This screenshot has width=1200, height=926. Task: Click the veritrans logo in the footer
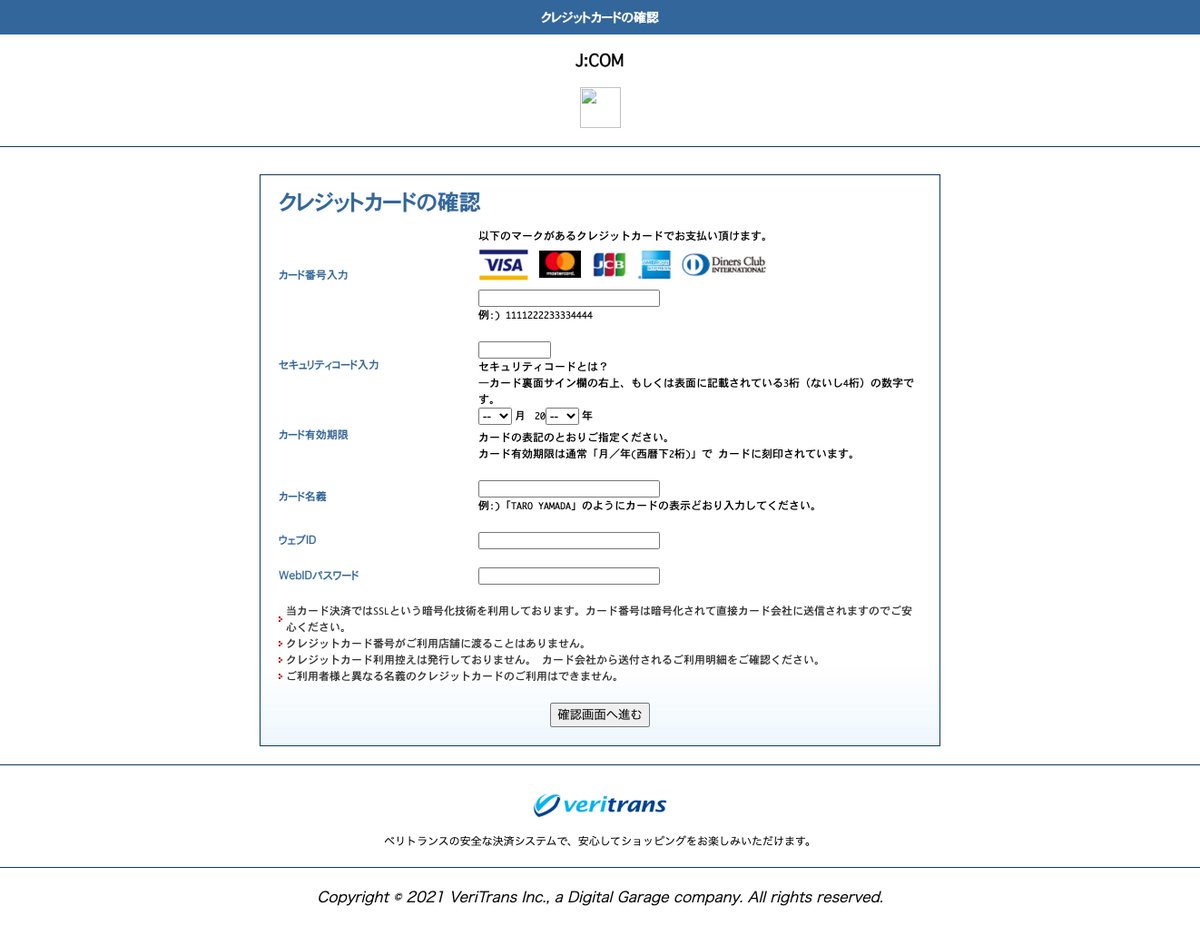click(x=600, y=804)
